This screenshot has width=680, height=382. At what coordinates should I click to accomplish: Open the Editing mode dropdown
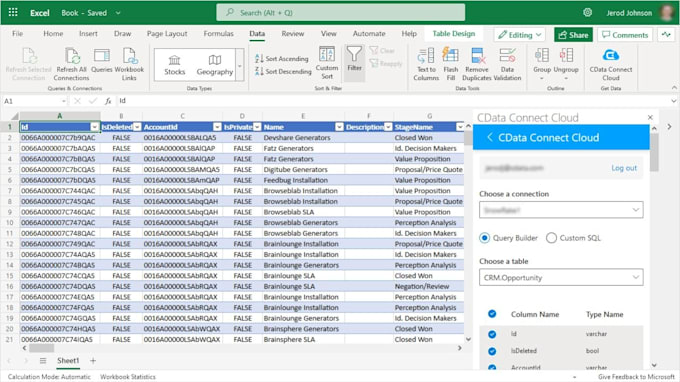520,35
